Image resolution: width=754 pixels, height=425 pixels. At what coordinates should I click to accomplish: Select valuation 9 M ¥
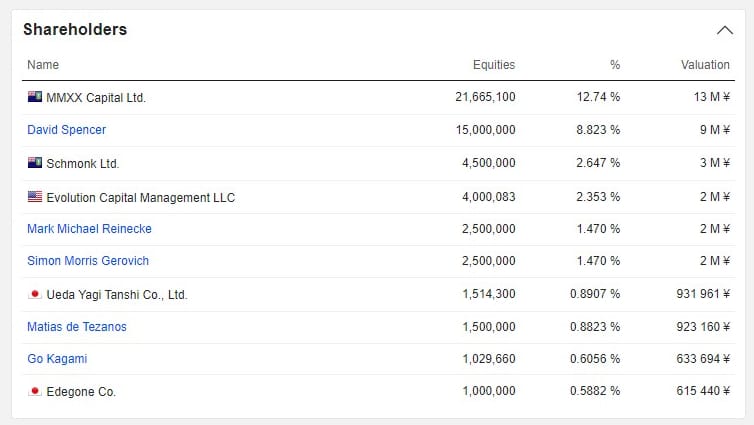click(x=715, y=130)
